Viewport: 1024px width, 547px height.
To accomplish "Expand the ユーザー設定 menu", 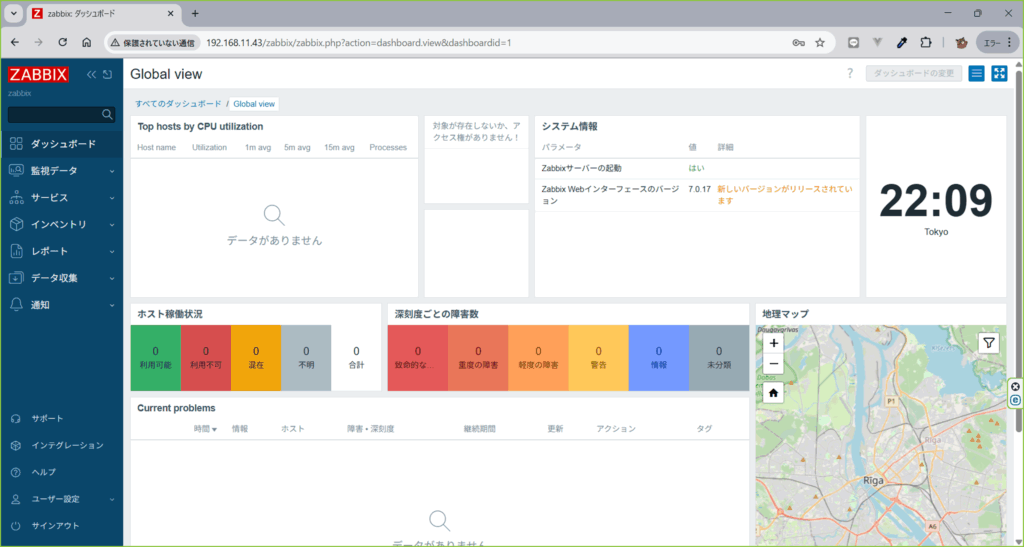I will pyautogui.click(x=62, y=499).
